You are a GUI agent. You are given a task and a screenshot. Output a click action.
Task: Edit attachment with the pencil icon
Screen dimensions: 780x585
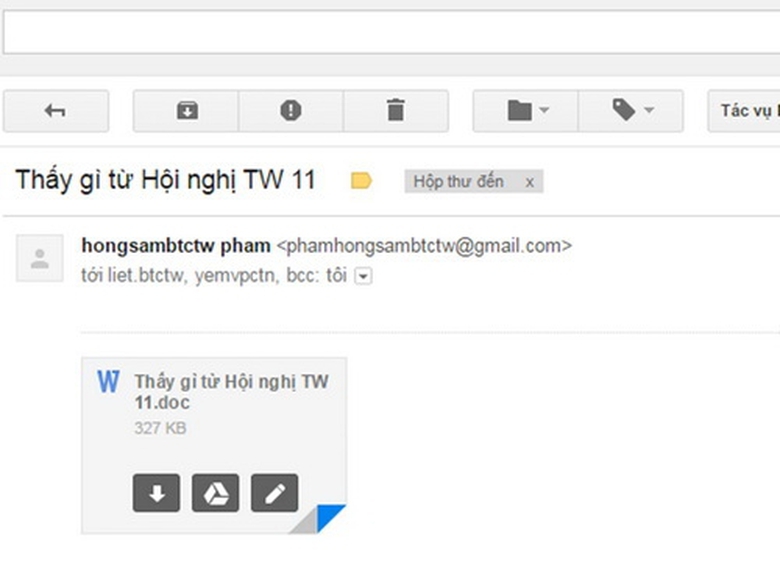(275, 493)
